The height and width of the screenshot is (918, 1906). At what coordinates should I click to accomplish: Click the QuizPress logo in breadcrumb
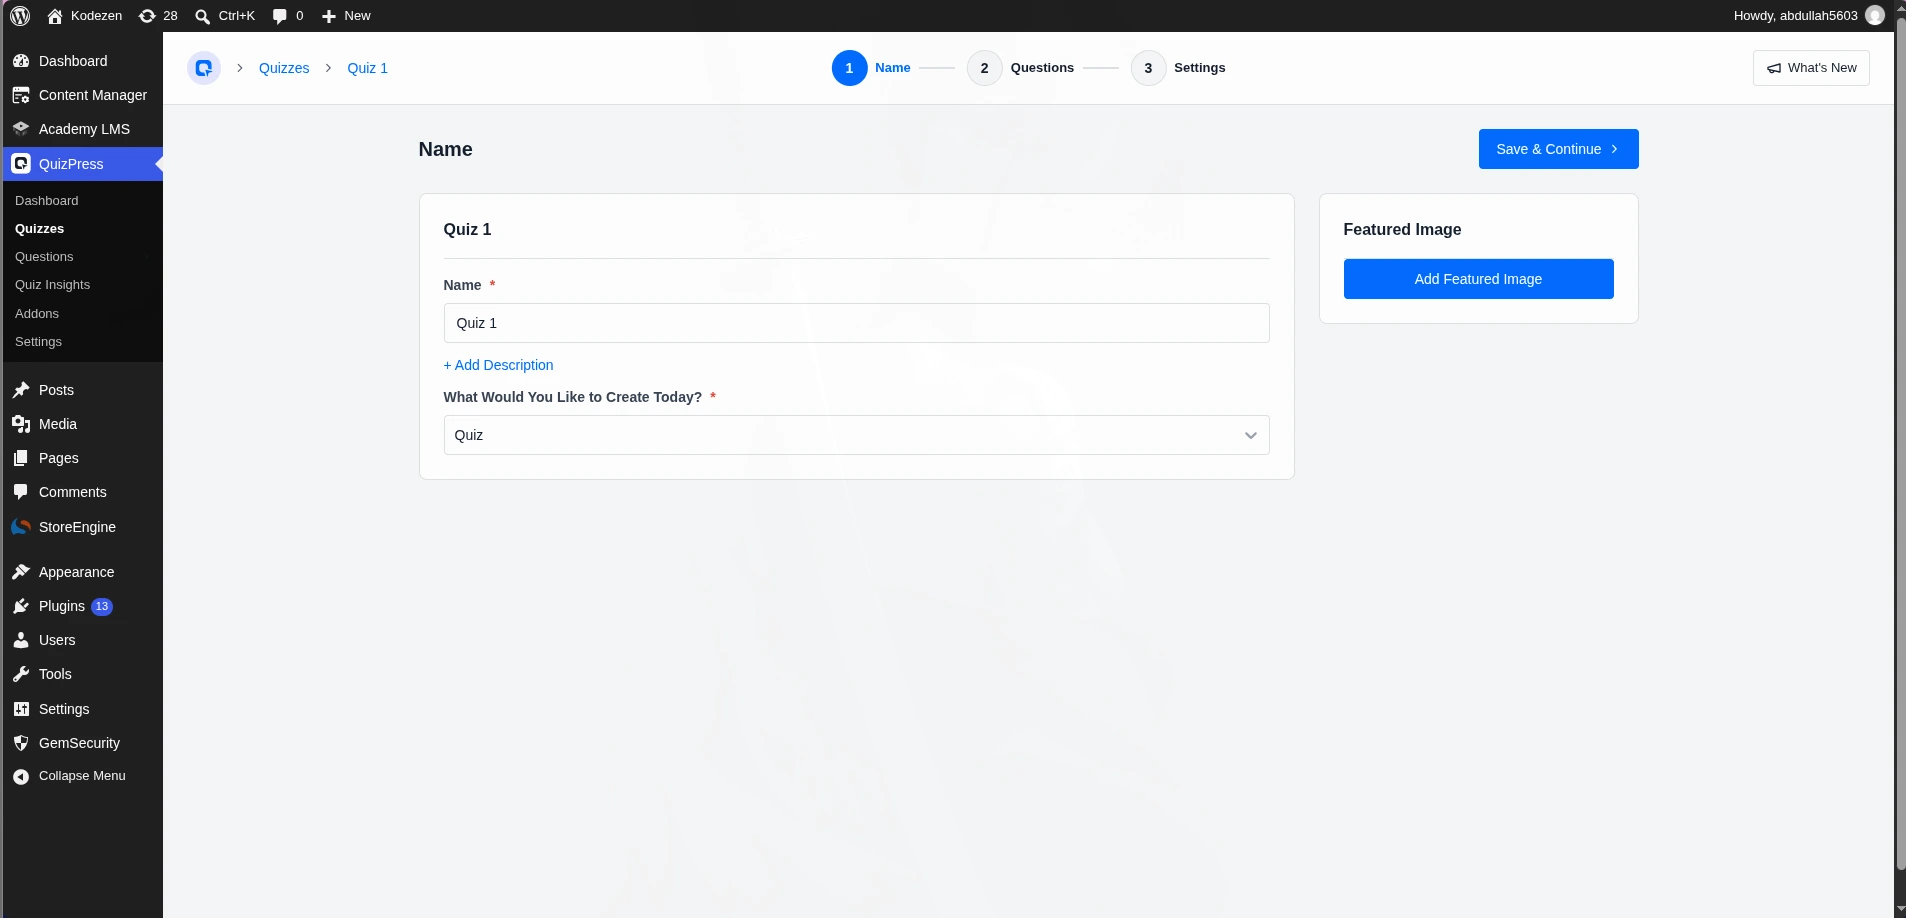pyautogui.click(x=204, y=68)
